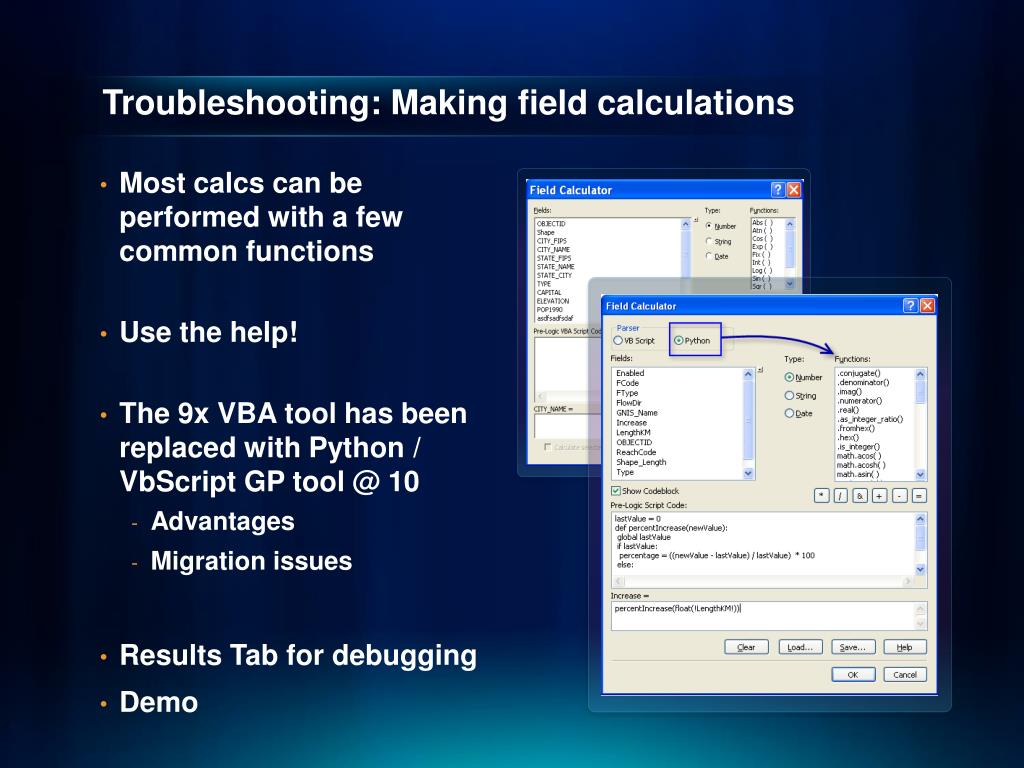Select the Increase field in list
The height and width of the screenshot is (768, 1024).
pyautogui.click(x=632, y=423)
